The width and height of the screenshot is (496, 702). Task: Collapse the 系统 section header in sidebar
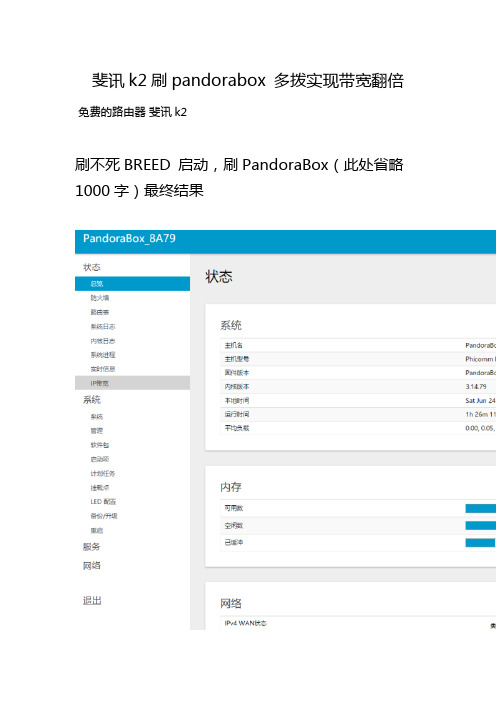[91, 399]
